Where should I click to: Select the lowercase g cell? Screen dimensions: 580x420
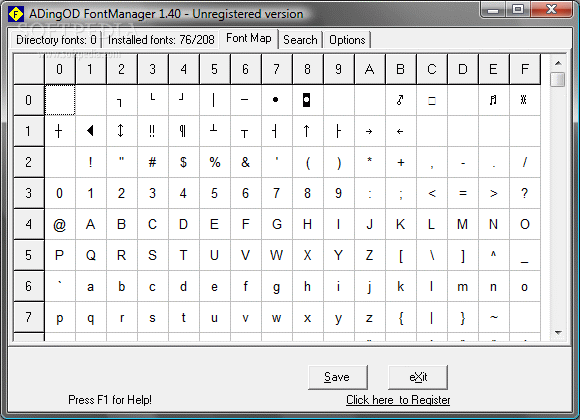coord(276,286)
